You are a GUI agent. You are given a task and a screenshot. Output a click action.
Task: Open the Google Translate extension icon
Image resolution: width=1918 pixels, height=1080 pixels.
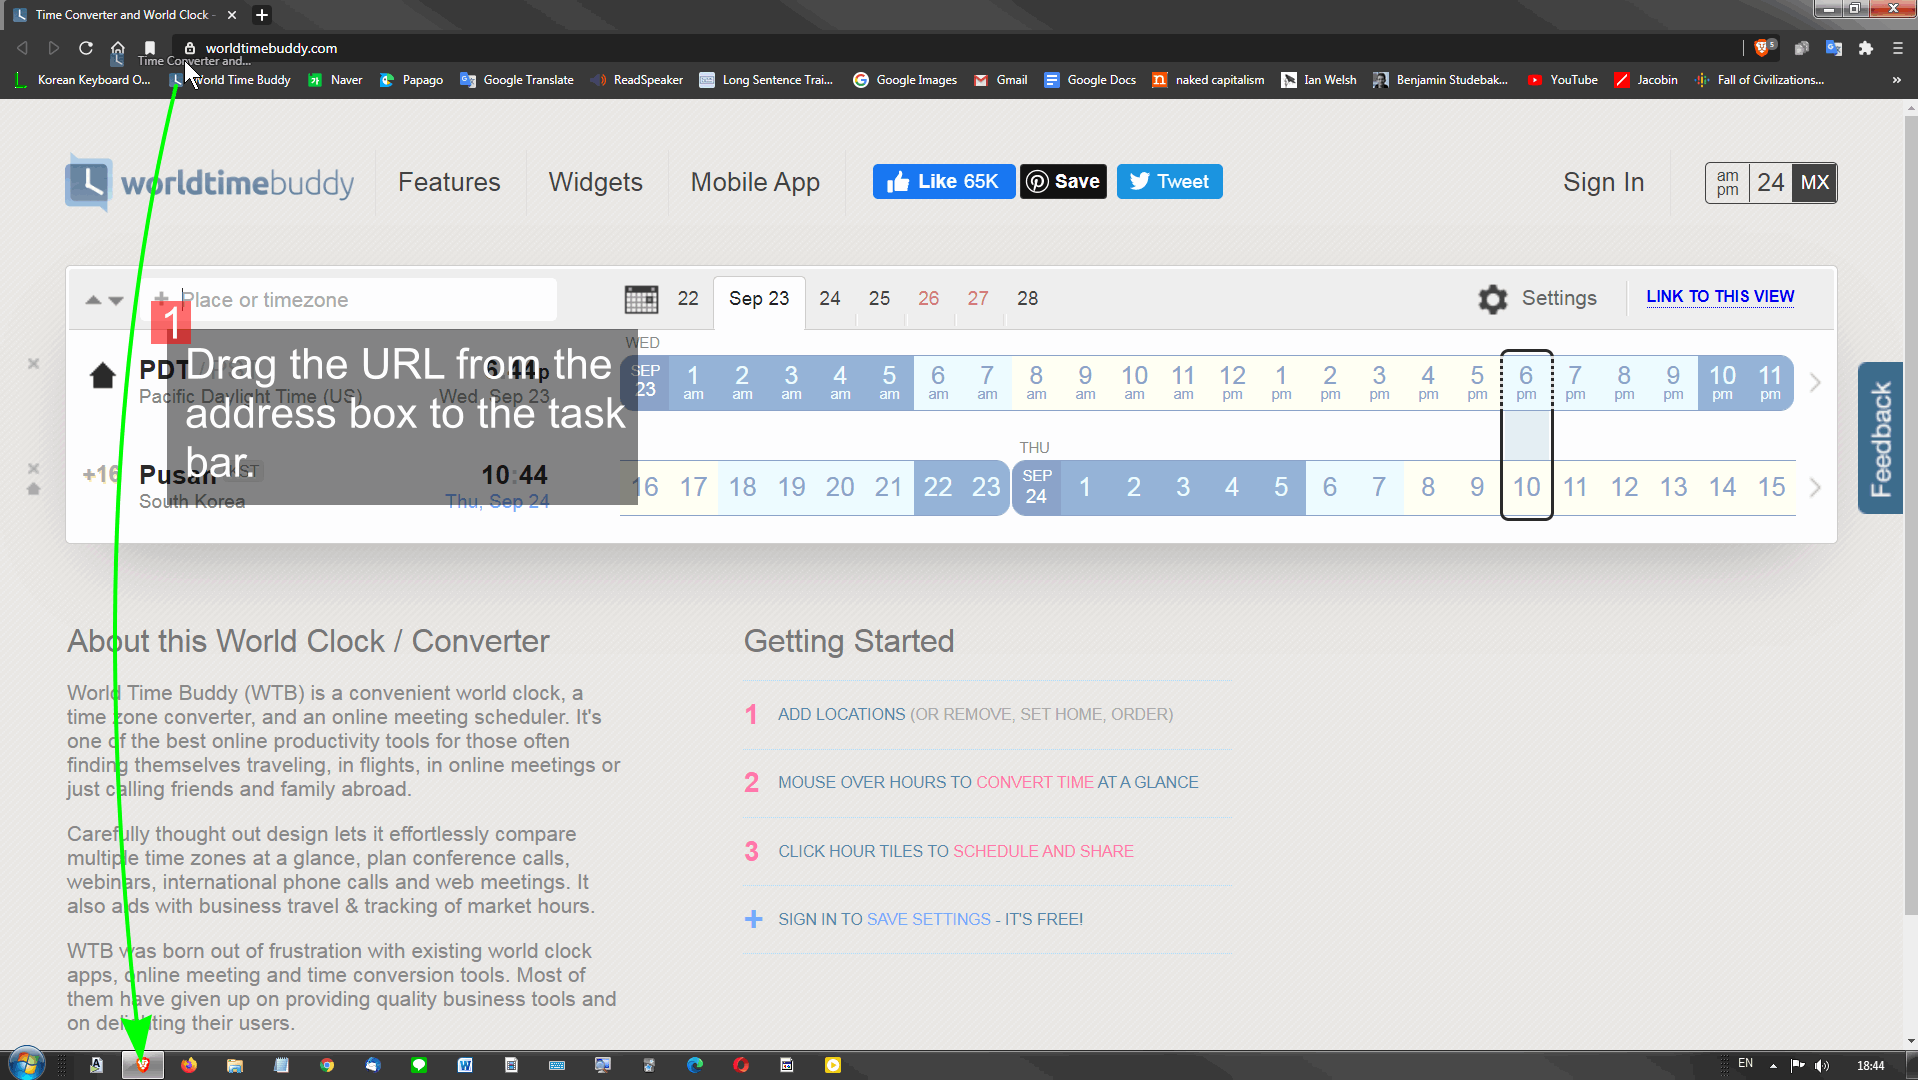pyautogui.click(x=1834, y=48)
